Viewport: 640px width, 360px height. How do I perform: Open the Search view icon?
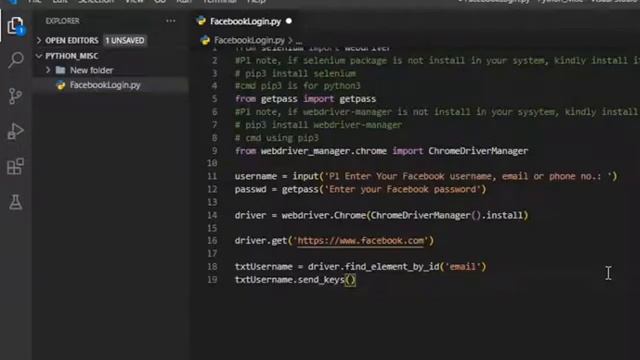[x=16, y=60]
